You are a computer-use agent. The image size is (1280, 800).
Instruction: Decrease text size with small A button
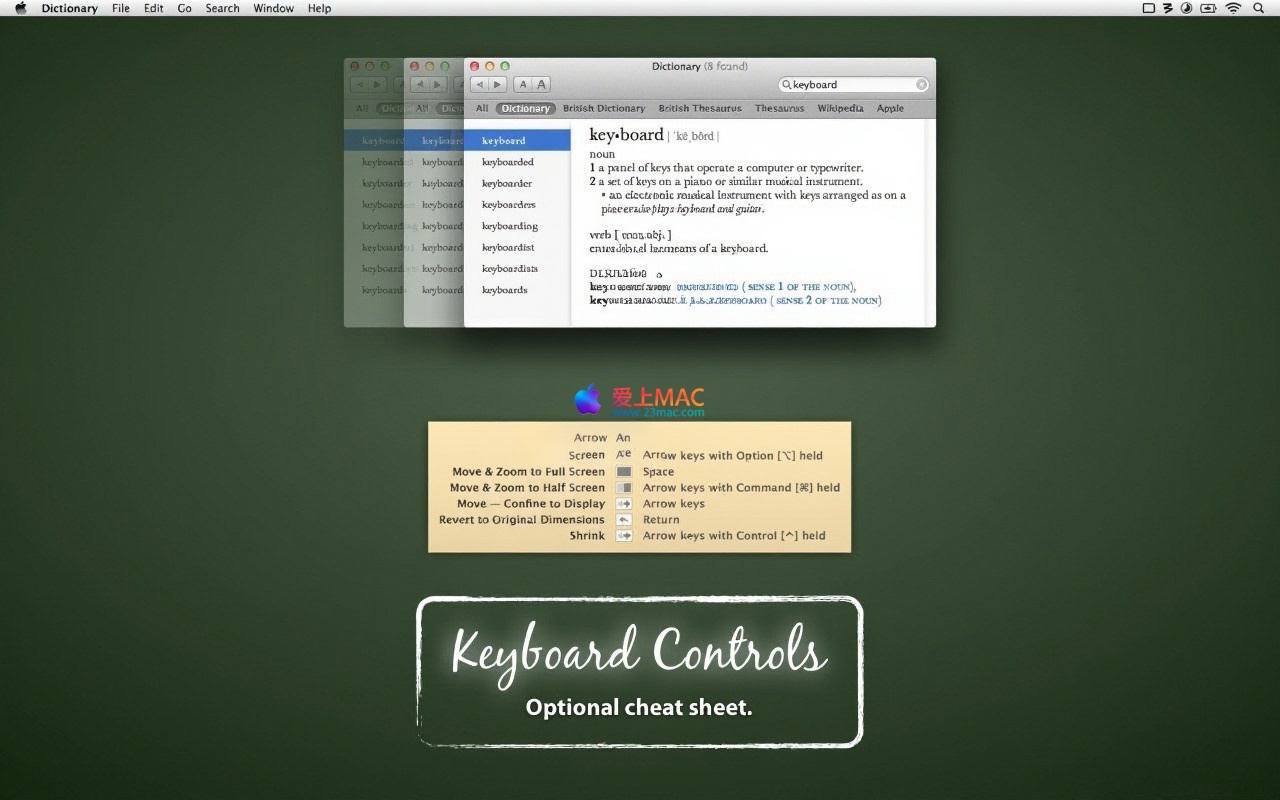tap(524, 85)
